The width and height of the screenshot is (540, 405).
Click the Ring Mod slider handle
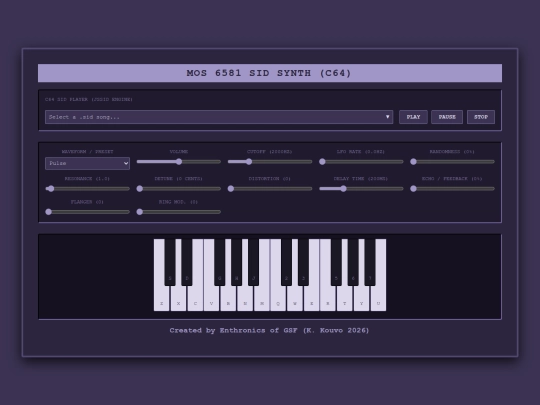[139, 212]
